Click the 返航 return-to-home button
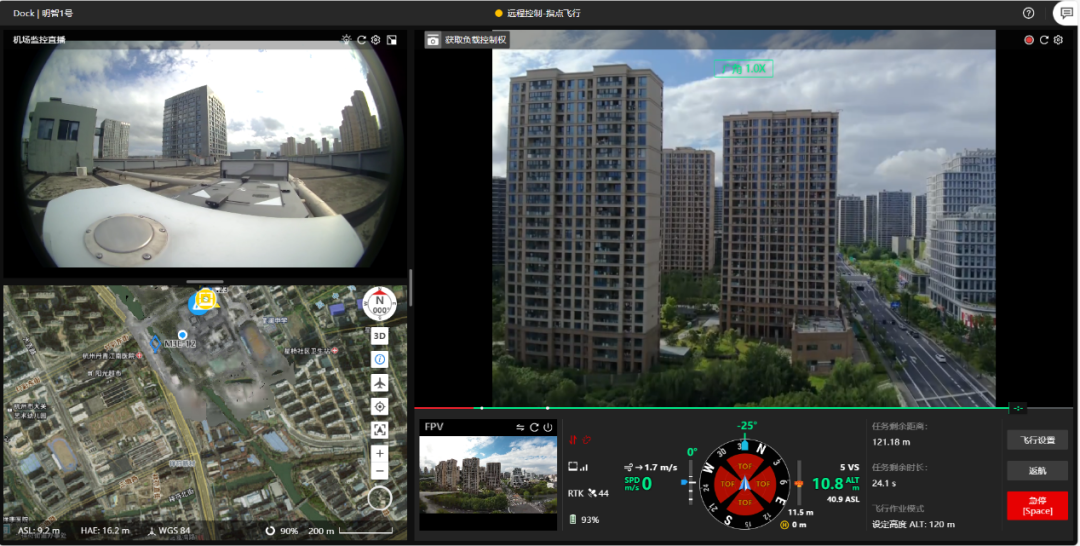Screen dimensions: 1080x546 (1037, 471)
